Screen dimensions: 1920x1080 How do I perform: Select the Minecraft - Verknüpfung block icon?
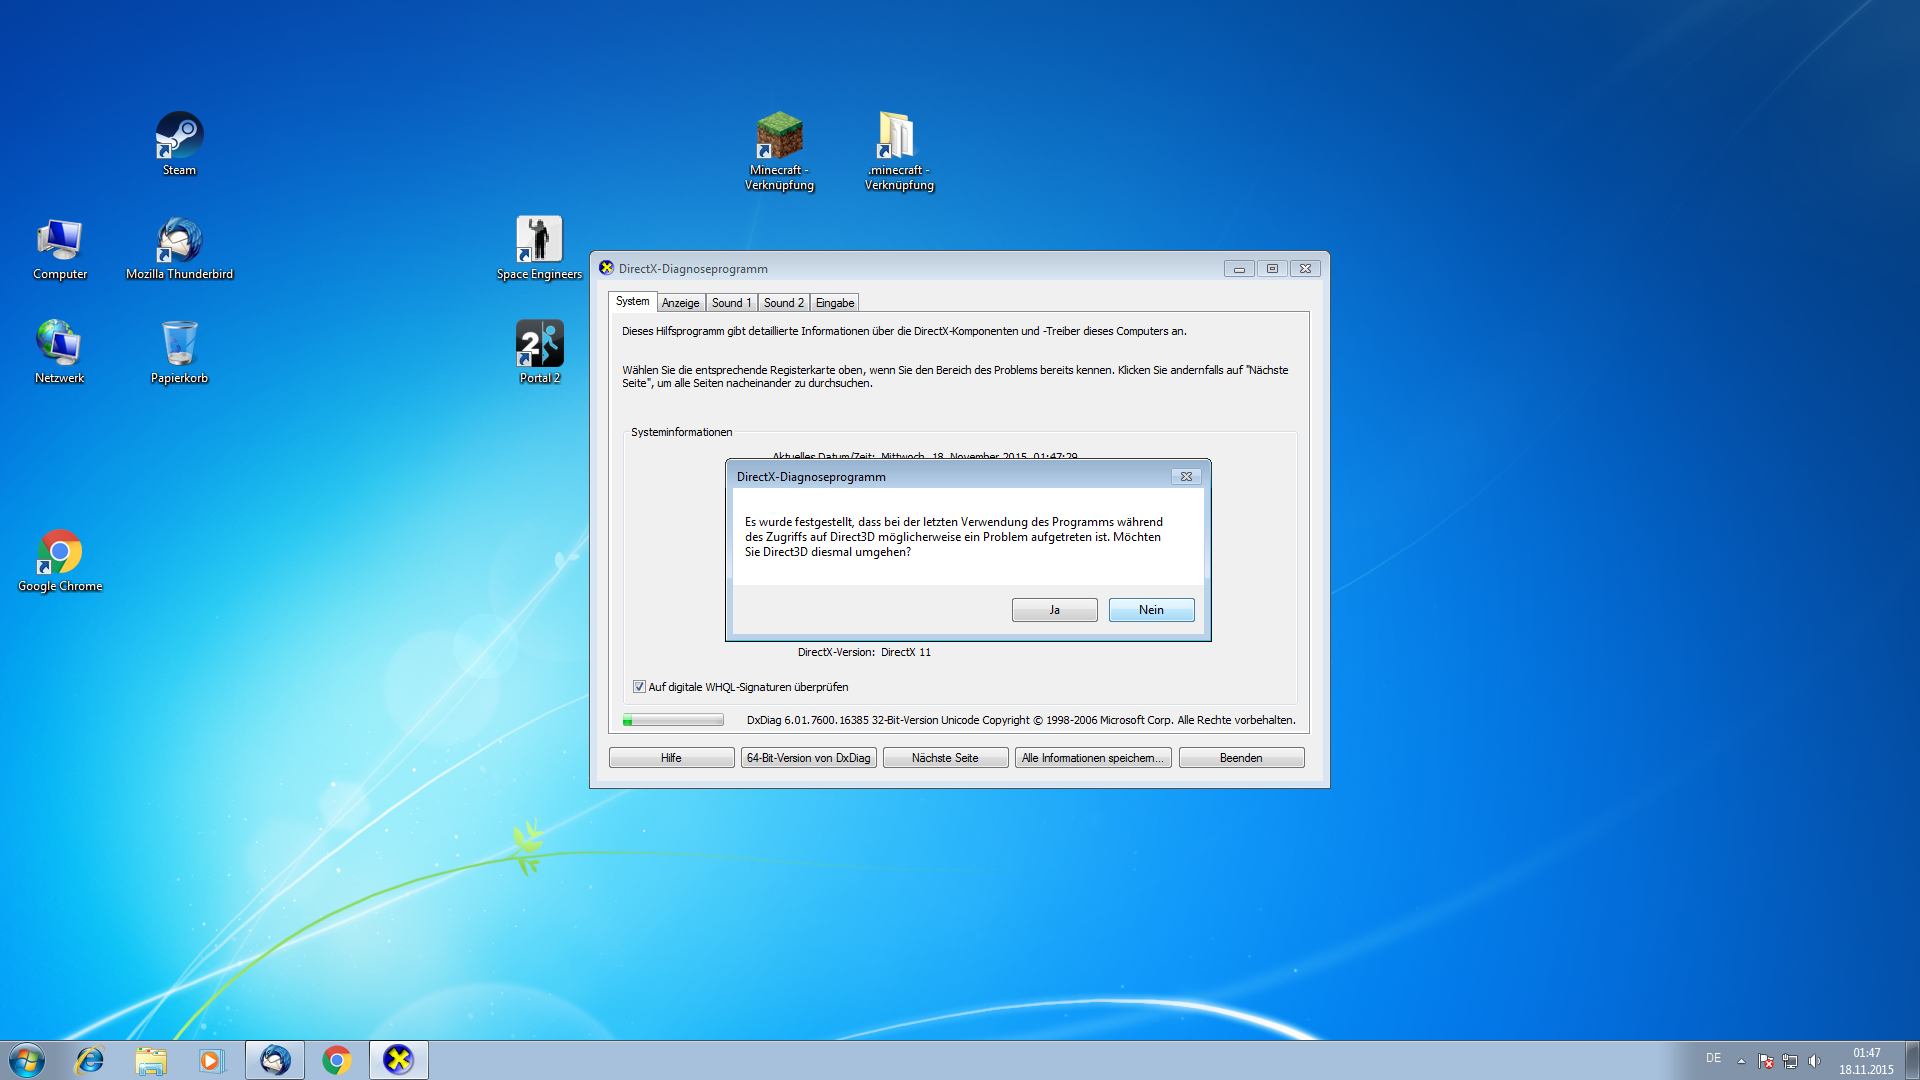pos(779,151)
